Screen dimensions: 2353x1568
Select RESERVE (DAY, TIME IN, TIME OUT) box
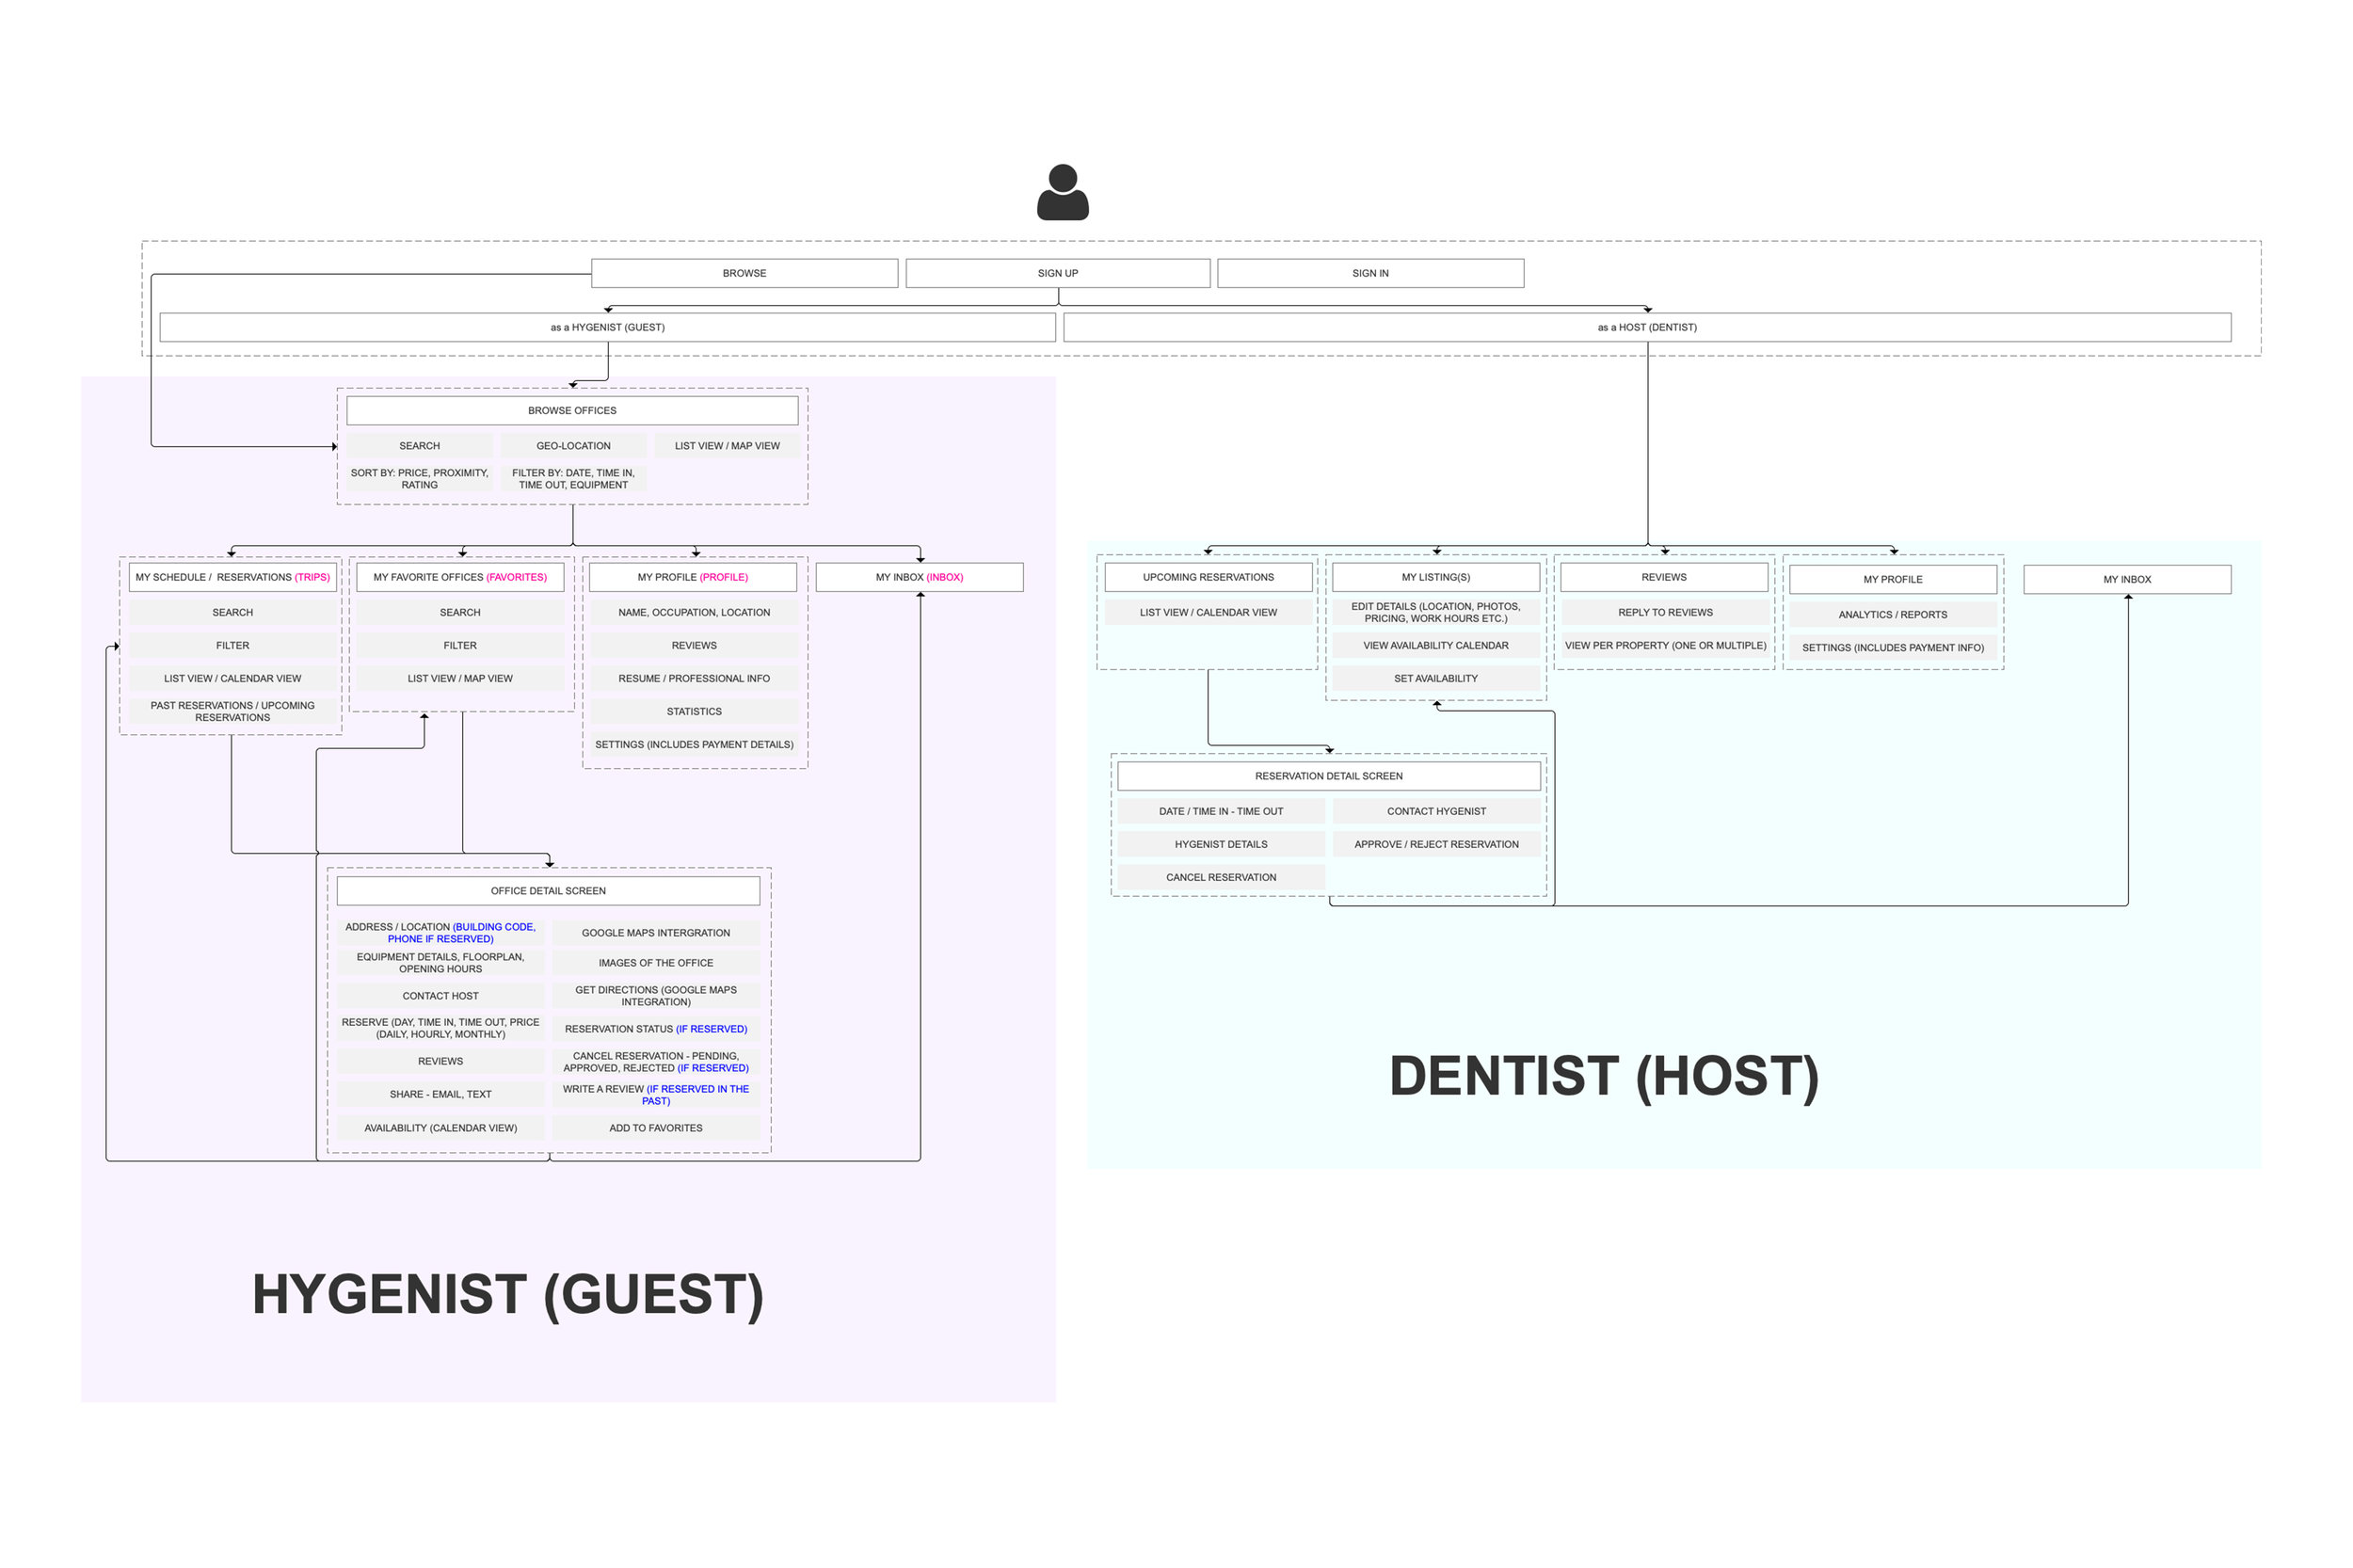pos(440,1029)
